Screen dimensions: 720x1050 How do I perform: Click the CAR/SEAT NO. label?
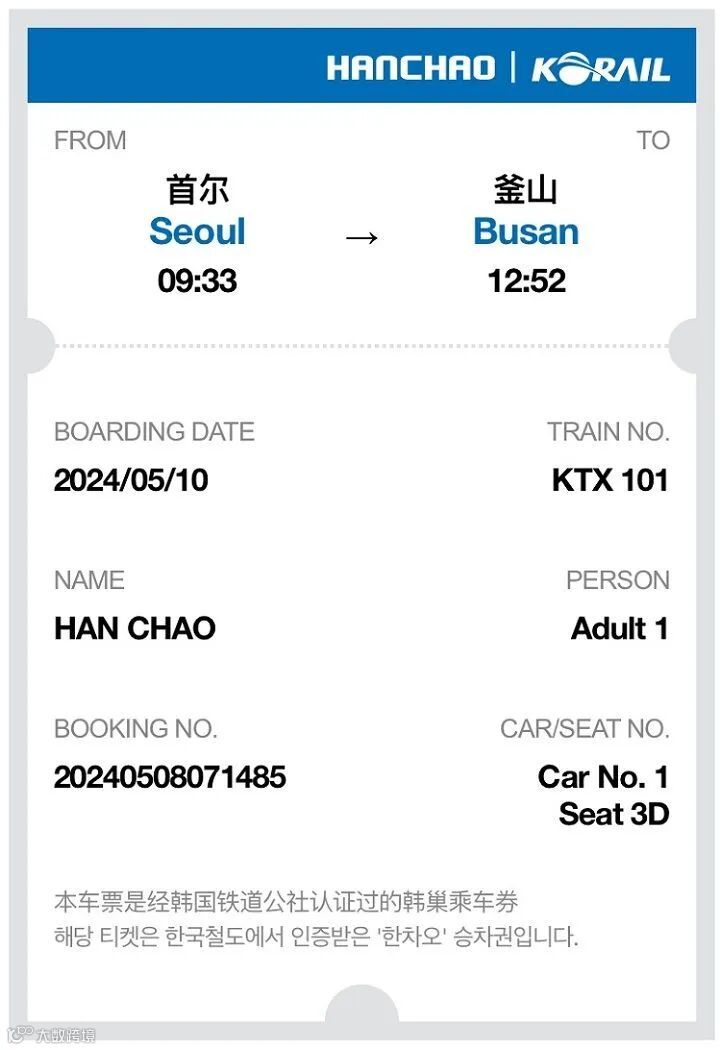[584, 729]
